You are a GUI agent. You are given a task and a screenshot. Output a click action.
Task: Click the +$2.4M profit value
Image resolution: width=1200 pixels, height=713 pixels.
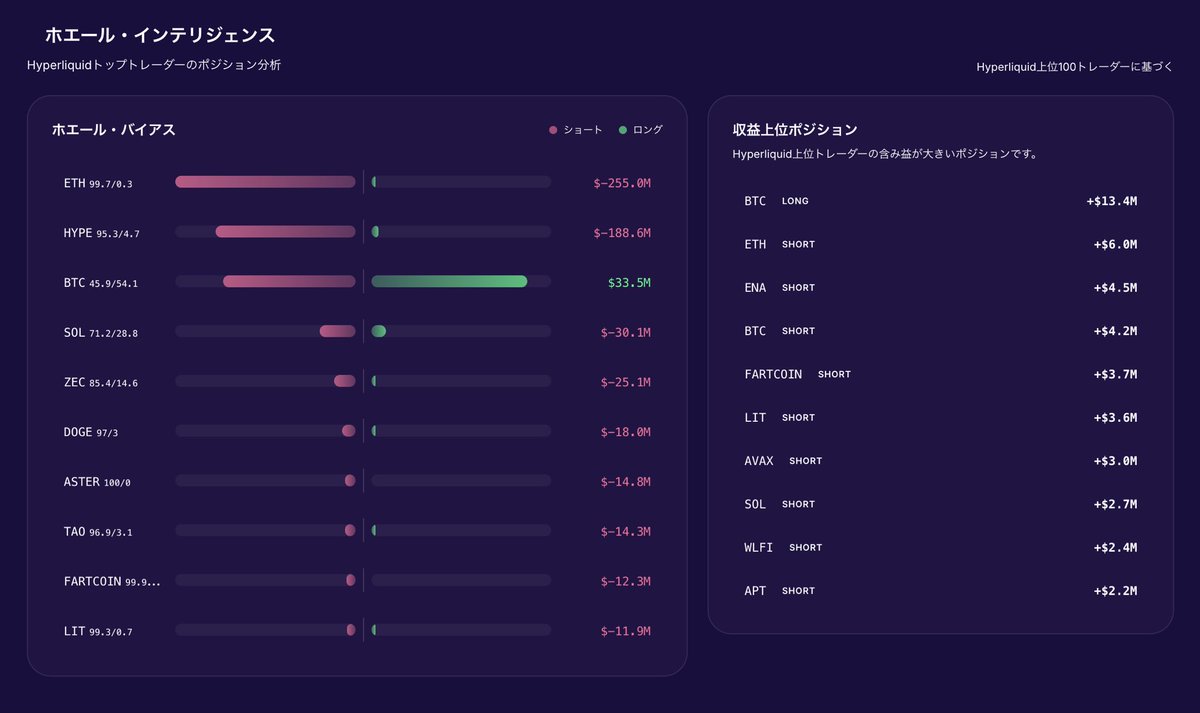[1116, 547]
